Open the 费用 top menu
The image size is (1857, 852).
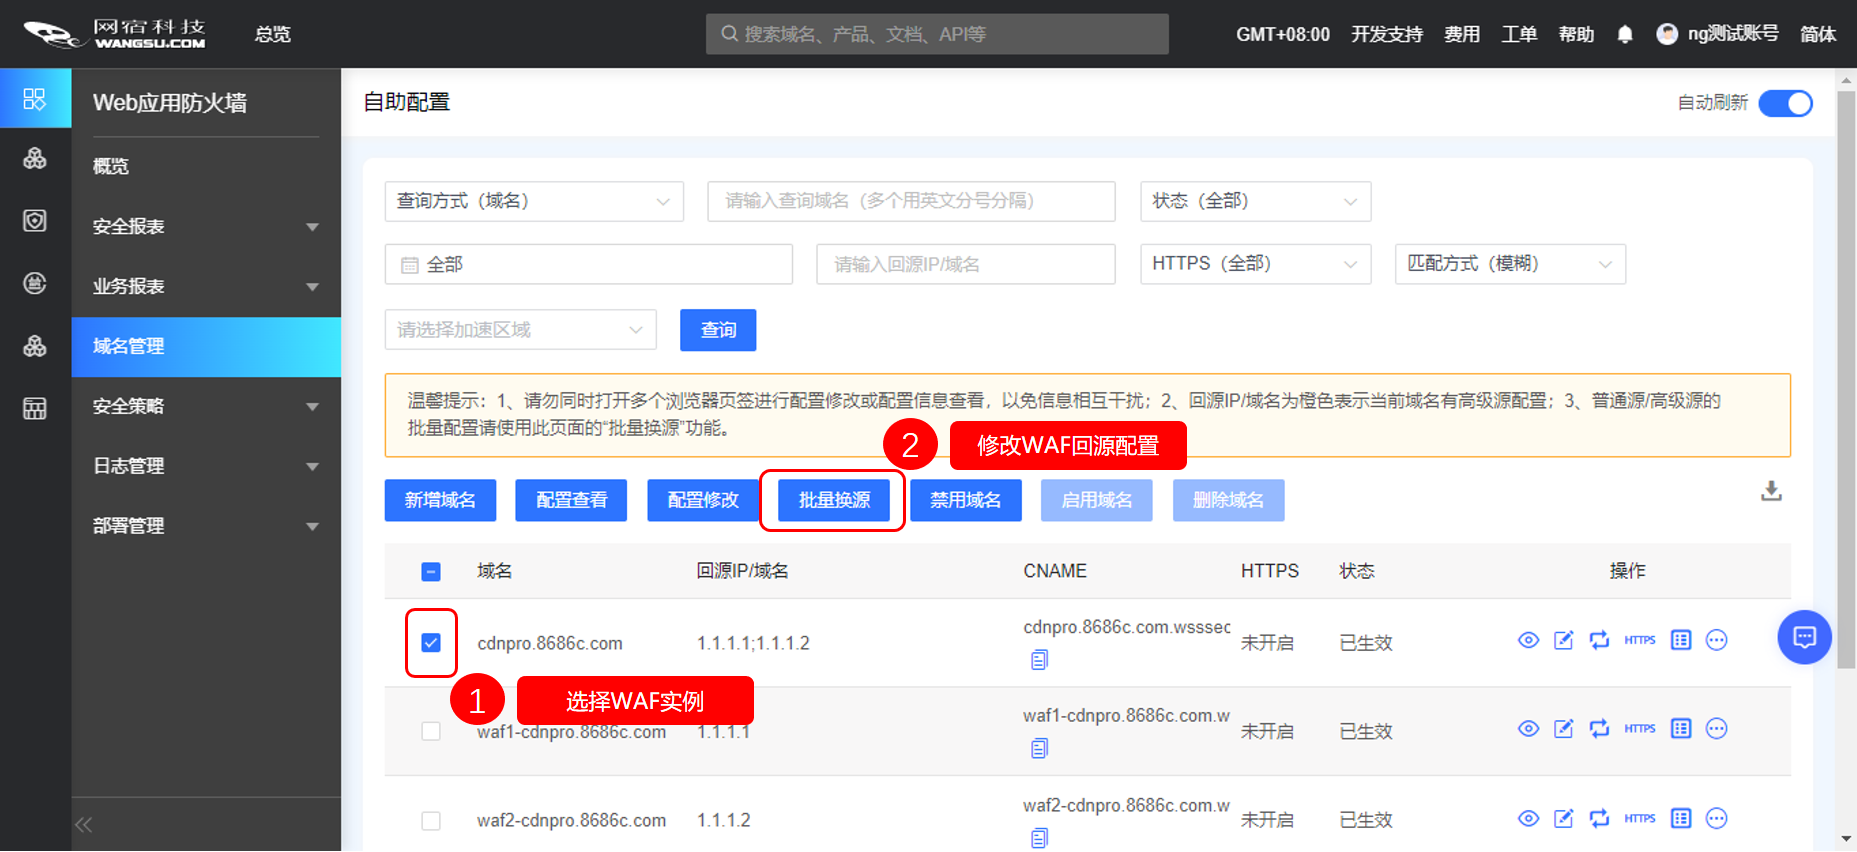click(x=1461, y=34)
